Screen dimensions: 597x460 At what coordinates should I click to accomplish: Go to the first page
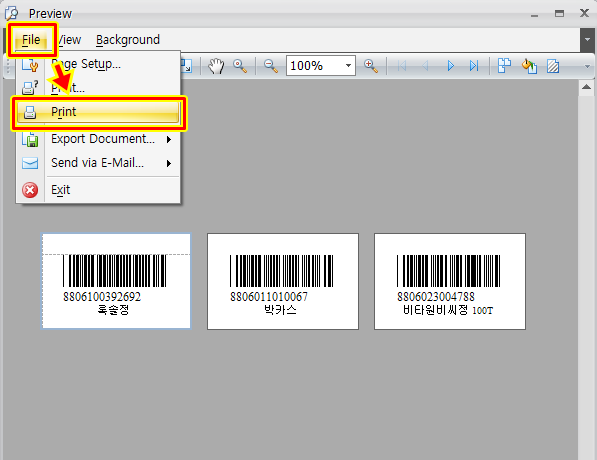(x=402, y=66)
